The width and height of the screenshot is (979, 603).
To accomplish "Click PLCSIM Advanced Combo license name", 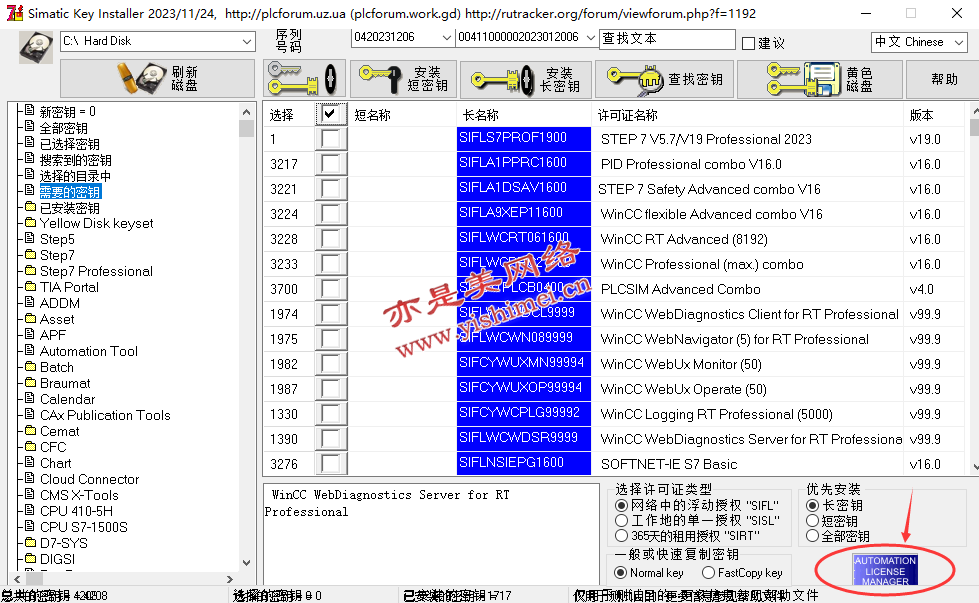I will point(681,290).
